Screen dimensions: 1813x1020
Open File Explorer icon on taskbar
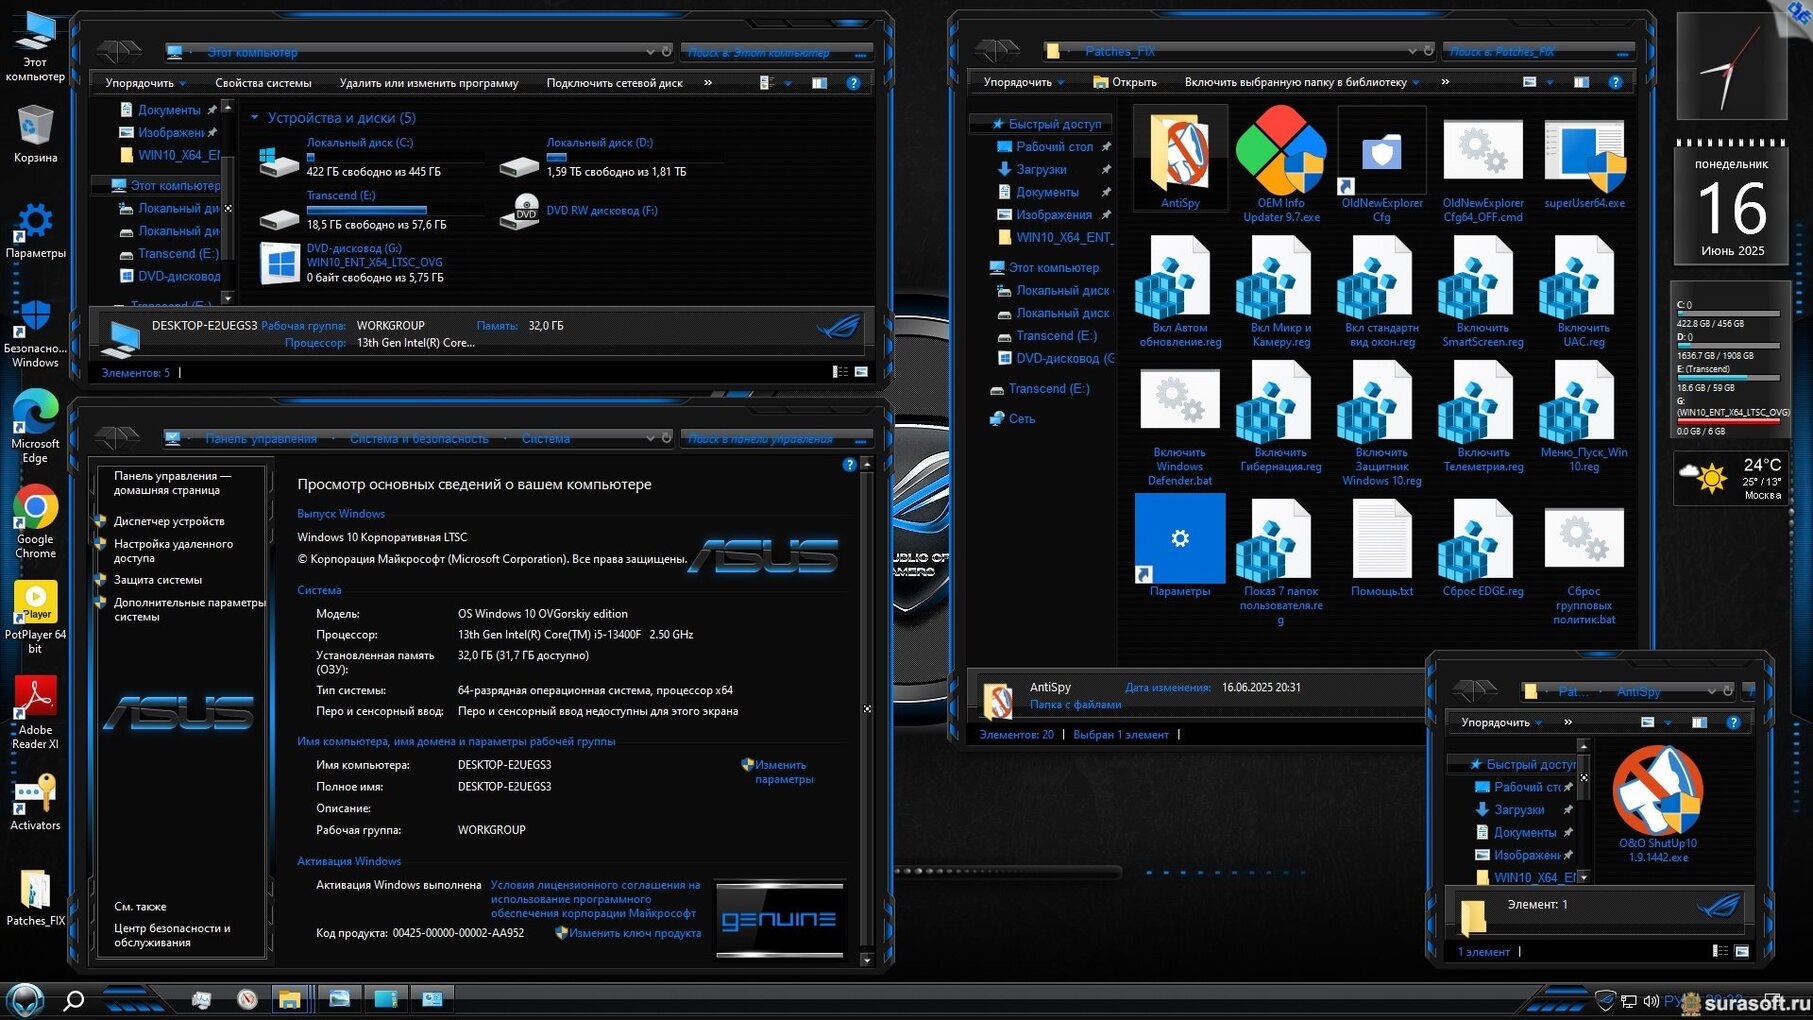coord(289,999)
